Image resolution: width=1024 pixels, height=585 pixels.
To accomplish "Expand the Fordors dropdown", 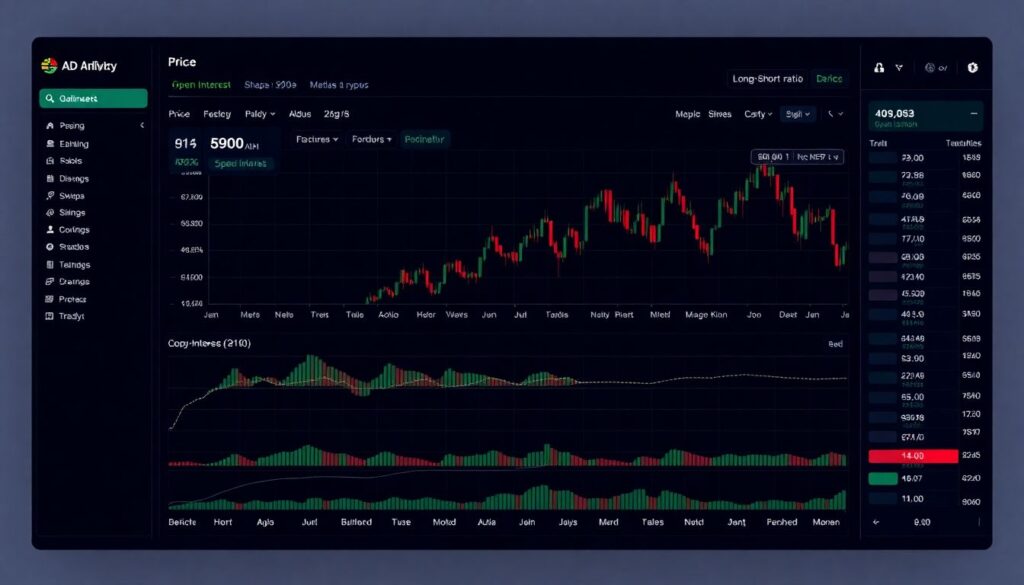I will pyautogui.click(x=373, y=140).
